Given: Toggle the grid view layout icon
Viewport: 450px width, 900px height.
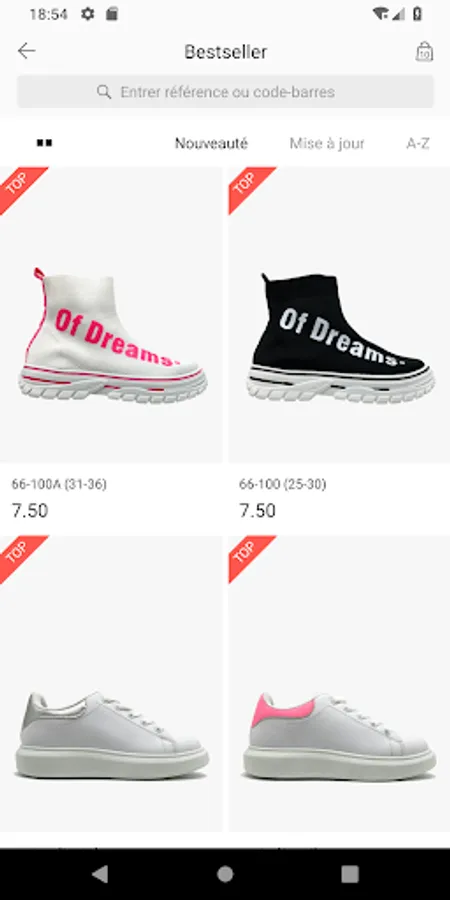Looking at the screenshot, I should coord(44,143).
